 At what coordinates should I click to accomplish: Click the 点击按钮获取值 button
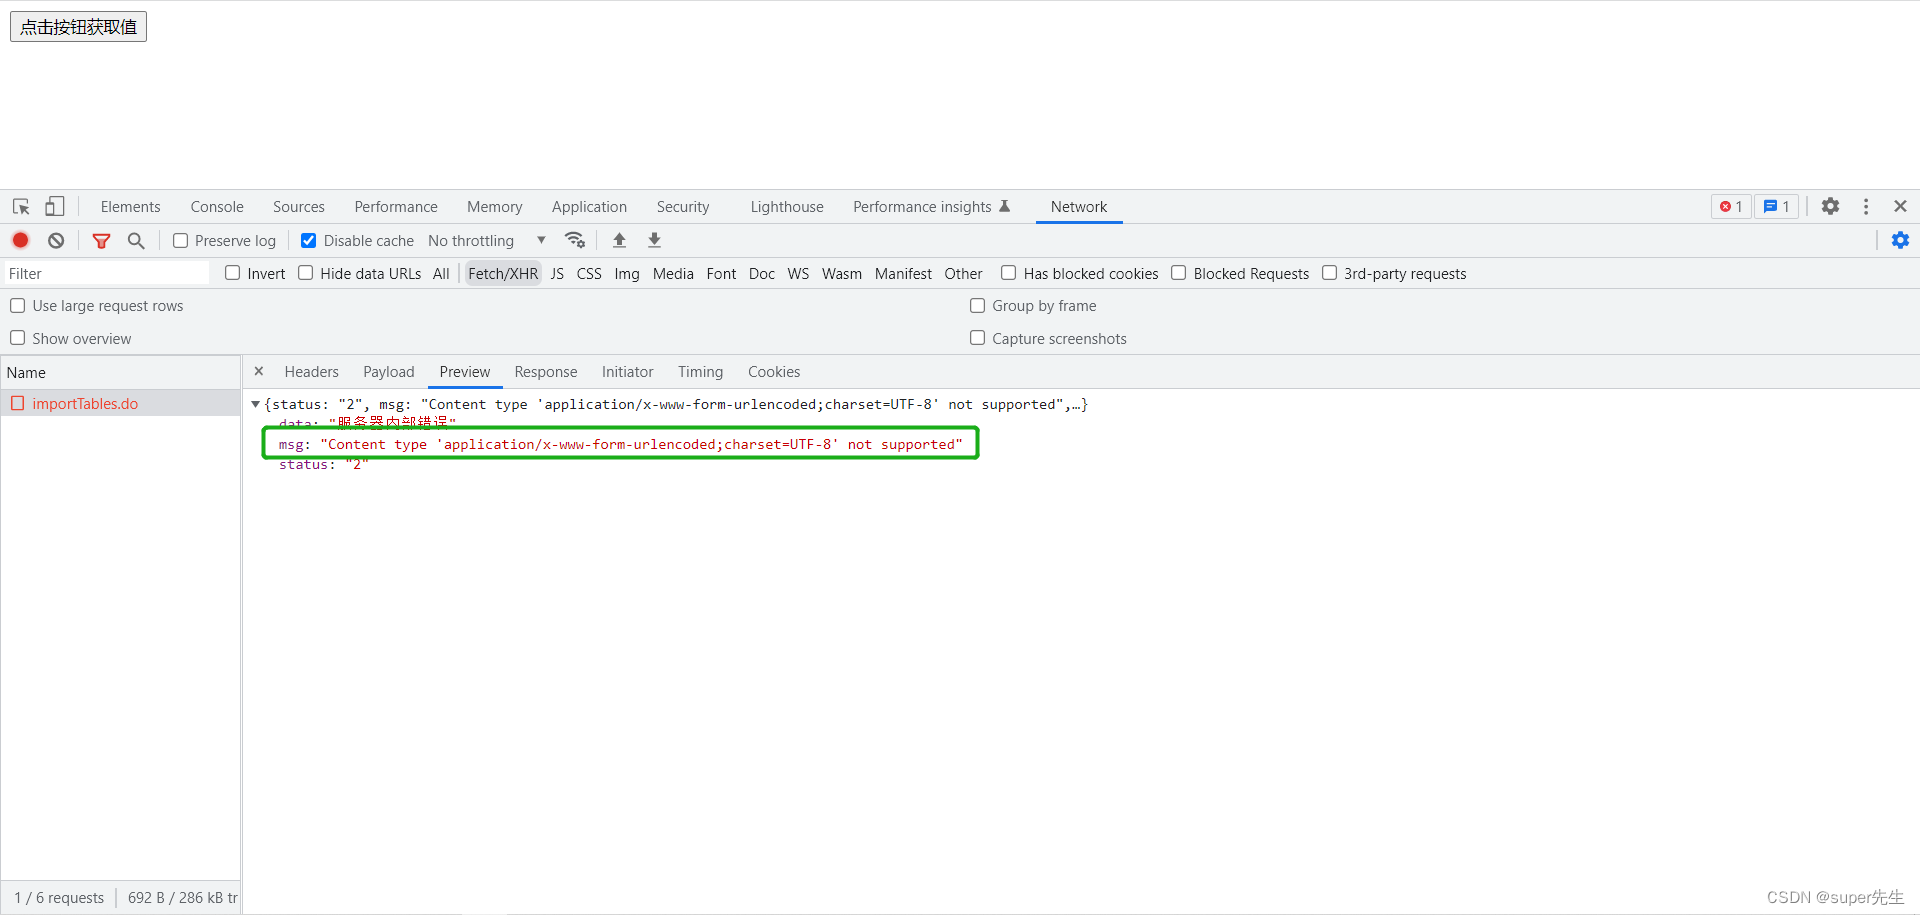78,26
